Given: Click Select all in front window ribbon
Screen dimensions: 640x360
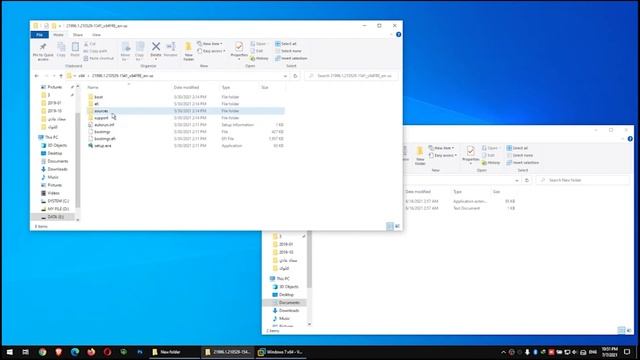Looking at the screenshot, I should coord(286,44).
